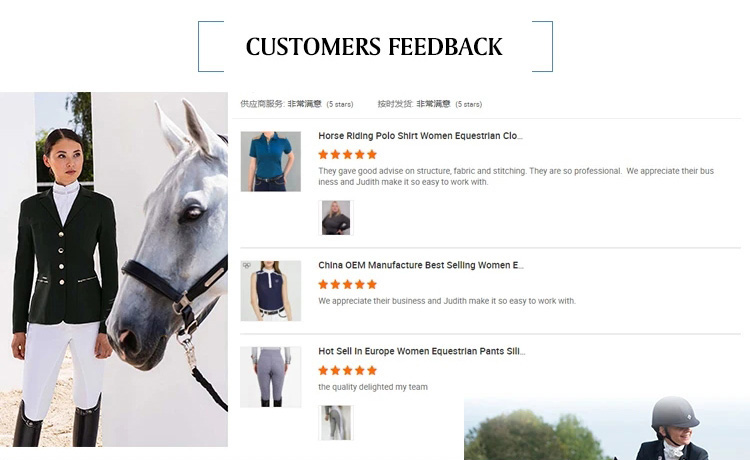The width and height of the screenshot is (750, 460).
Task: View customer photo of woman in grey top
Action: pos(336,218)
